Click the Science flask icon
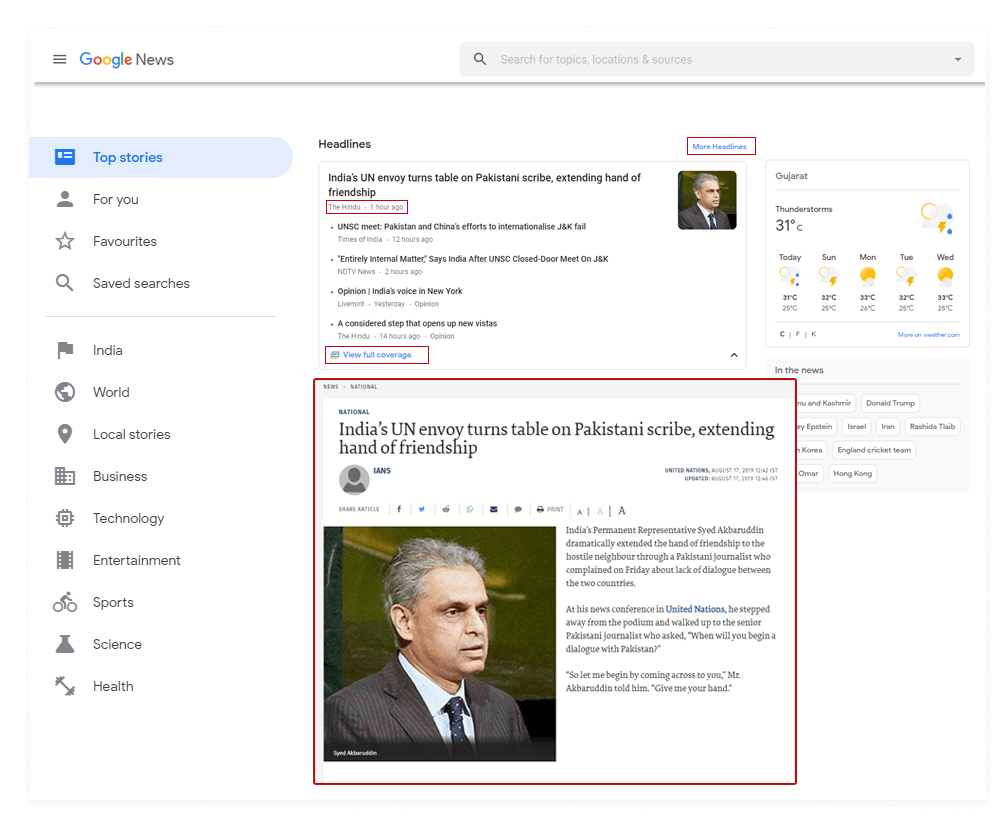Viewport: 1007px width, 831px height. [65, 644]
